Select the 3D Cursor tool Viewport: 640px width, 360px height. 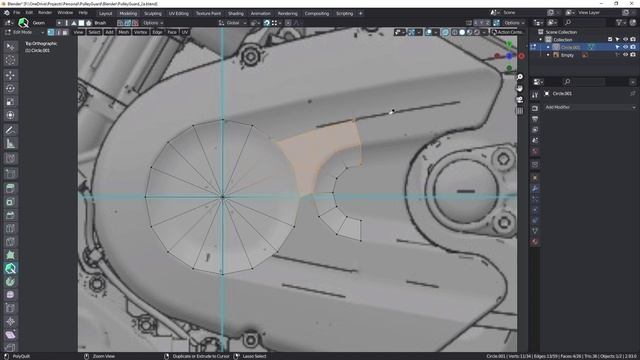(x=10, y=60)
